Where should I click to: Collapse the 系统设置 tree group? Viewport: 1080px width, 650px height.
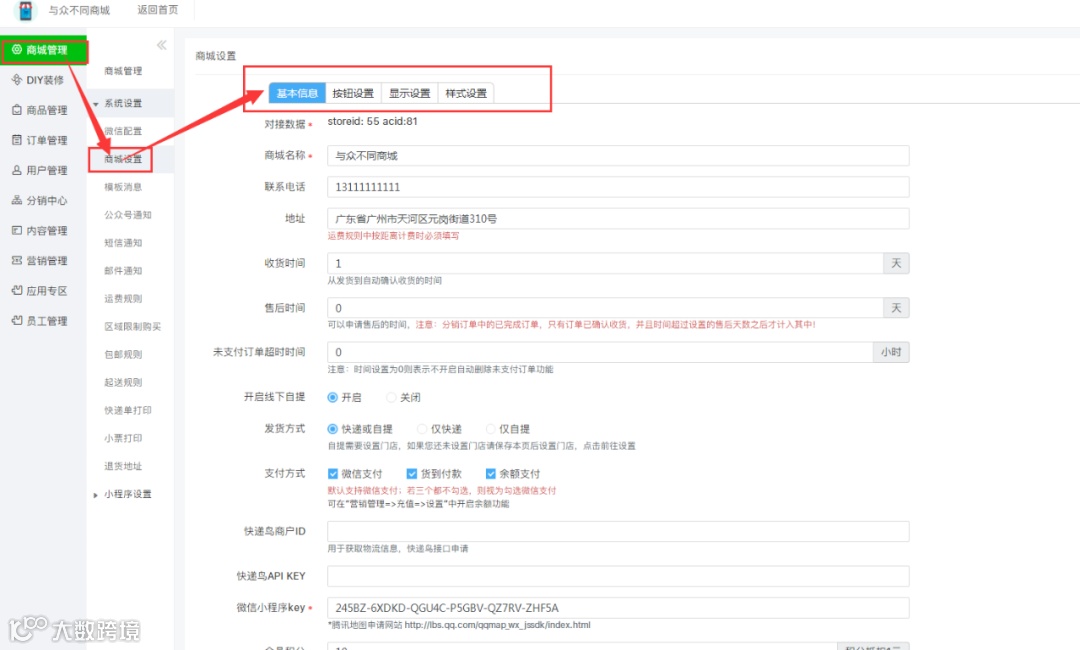coord(96,104)
